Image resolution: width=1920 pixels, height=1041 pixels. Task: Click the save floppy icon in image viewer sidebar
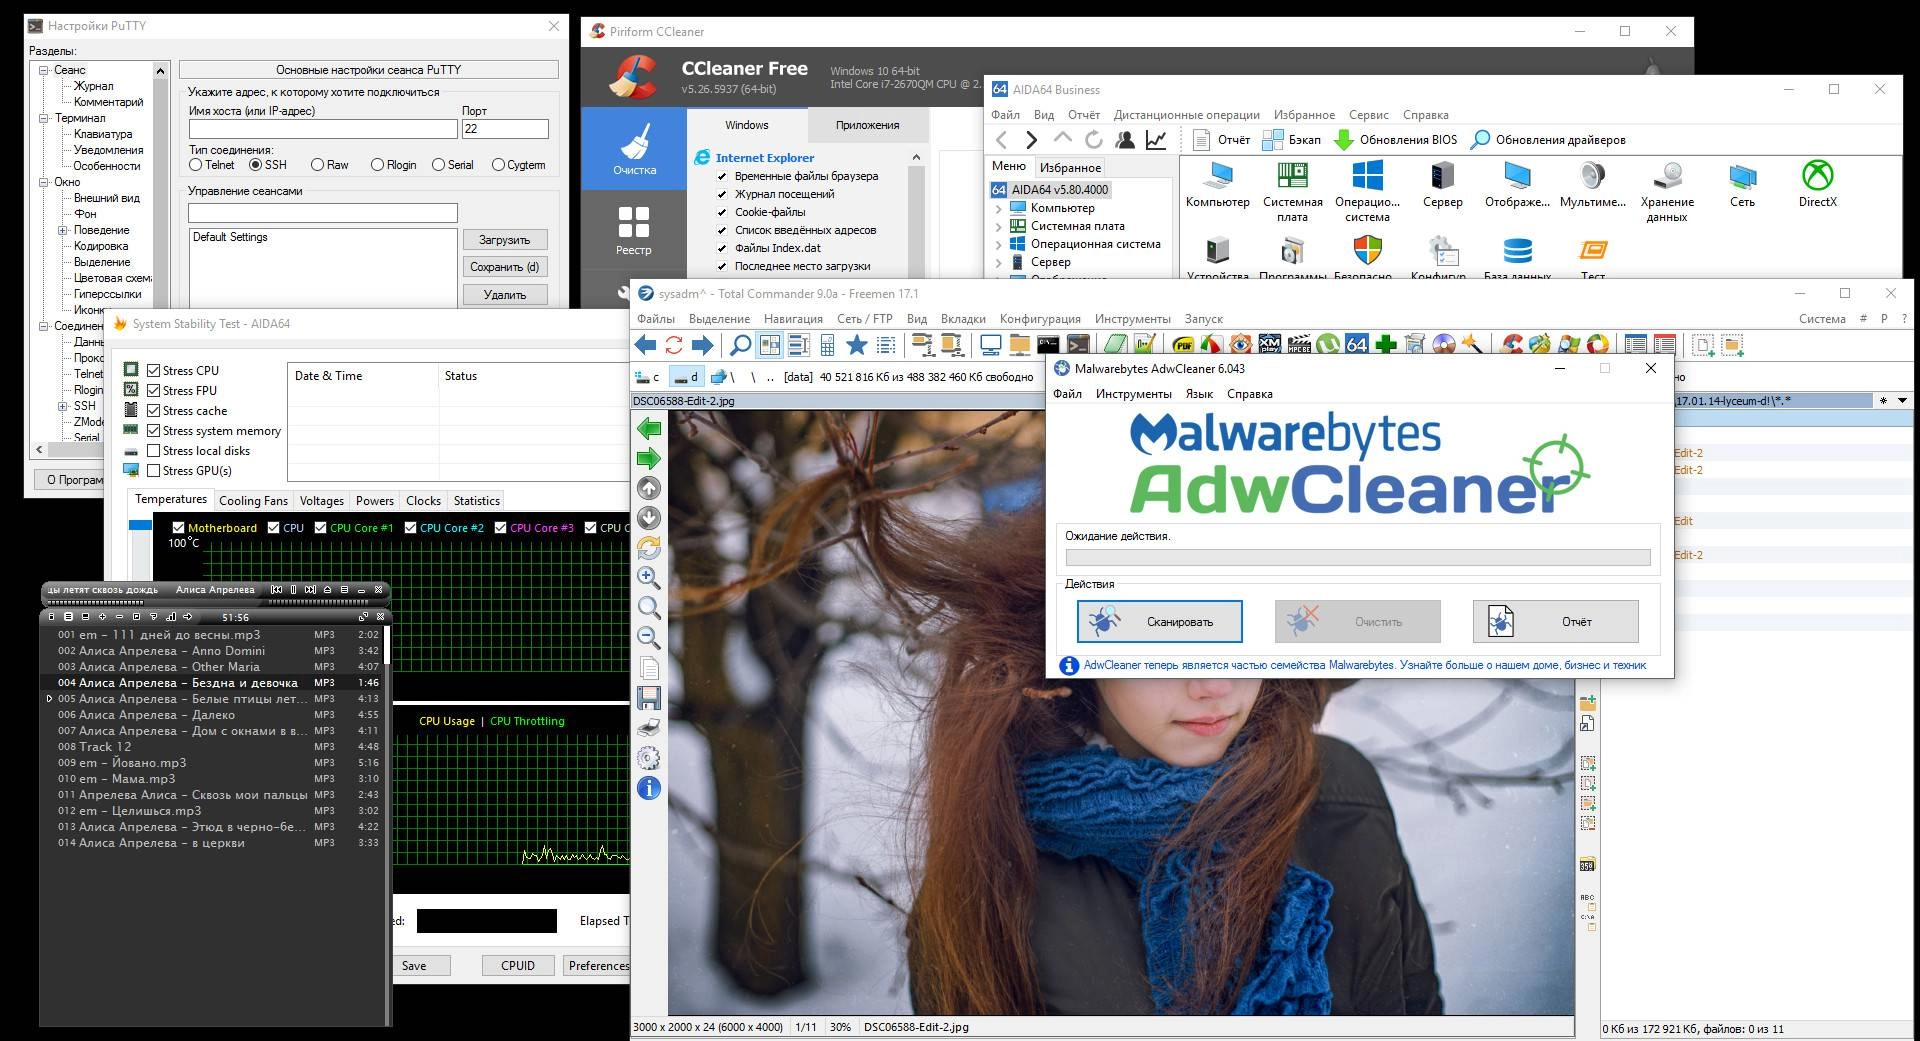click(x=649, y=698)
